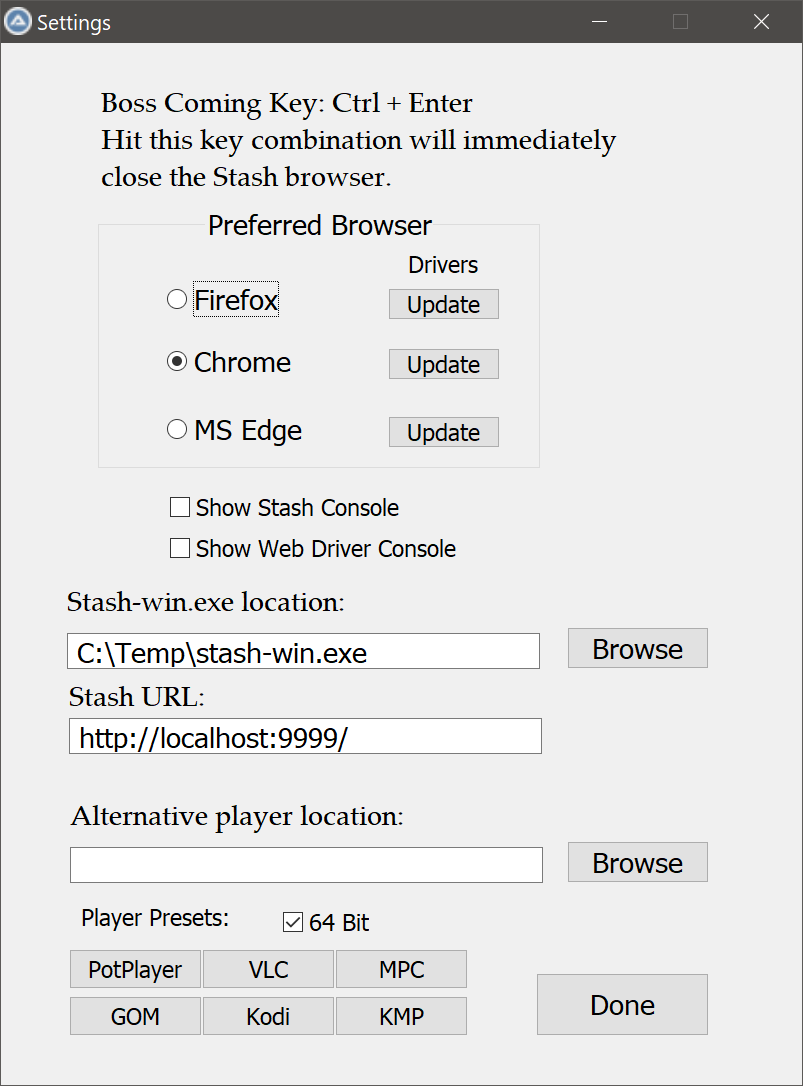Choose the Kodi player preset
The image size is (803, 1086).
click(268, 1016)
